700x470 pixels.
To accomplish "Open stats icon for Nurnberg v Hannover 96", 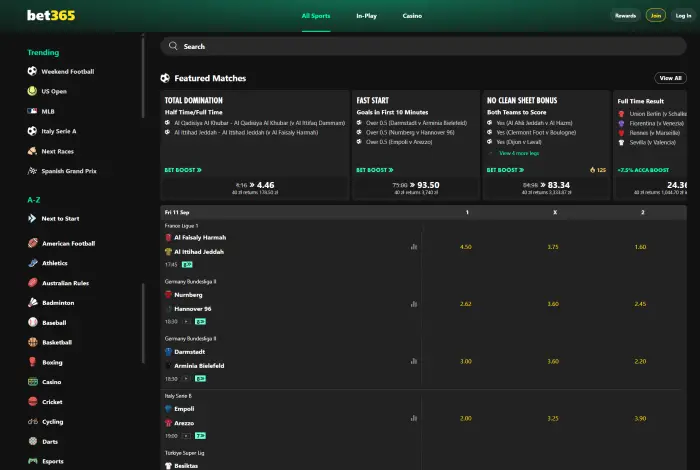I will point(414,304).
